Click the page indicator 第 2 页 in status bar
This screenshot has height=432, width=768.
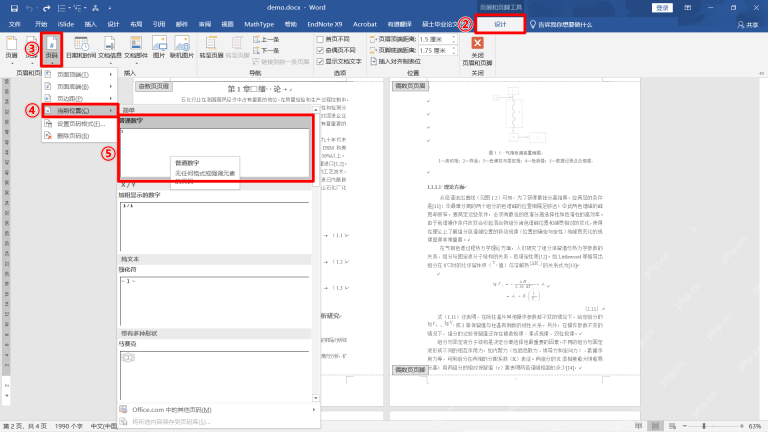coord(25,426)
